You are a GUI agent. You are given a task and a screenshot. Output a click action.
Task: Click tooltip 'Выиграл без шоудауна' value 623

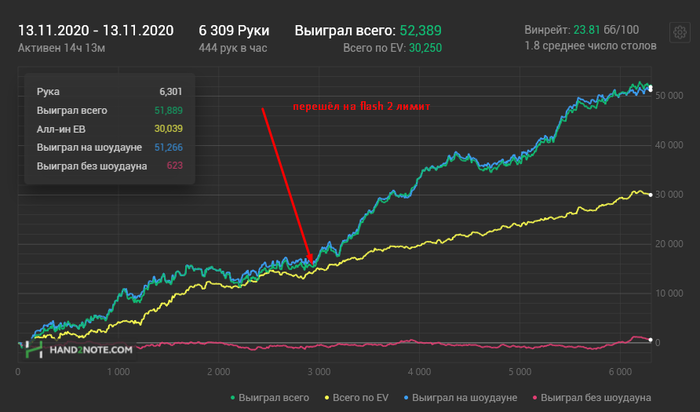tap(175, 166)
